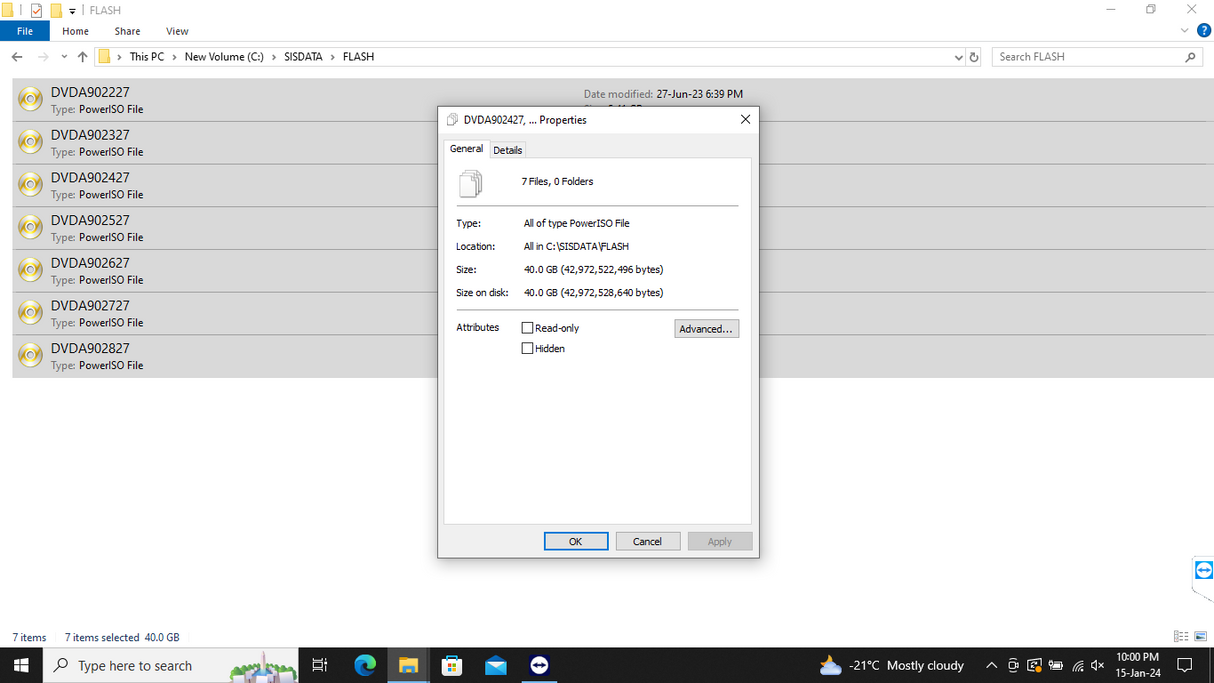Open Microsoft Edge from the taskbar
The image size is (1214, 683).
(364, 665)
